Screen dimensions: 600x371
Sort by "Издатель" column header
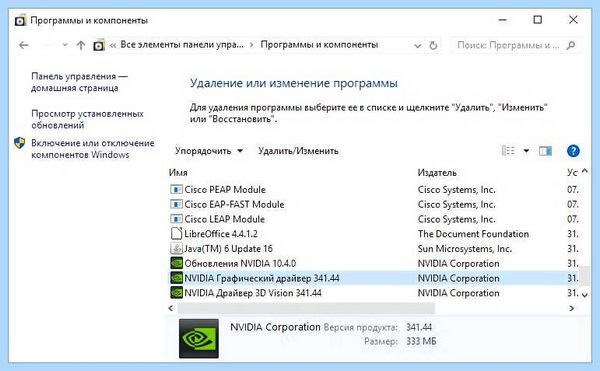(x=437, y=173)
